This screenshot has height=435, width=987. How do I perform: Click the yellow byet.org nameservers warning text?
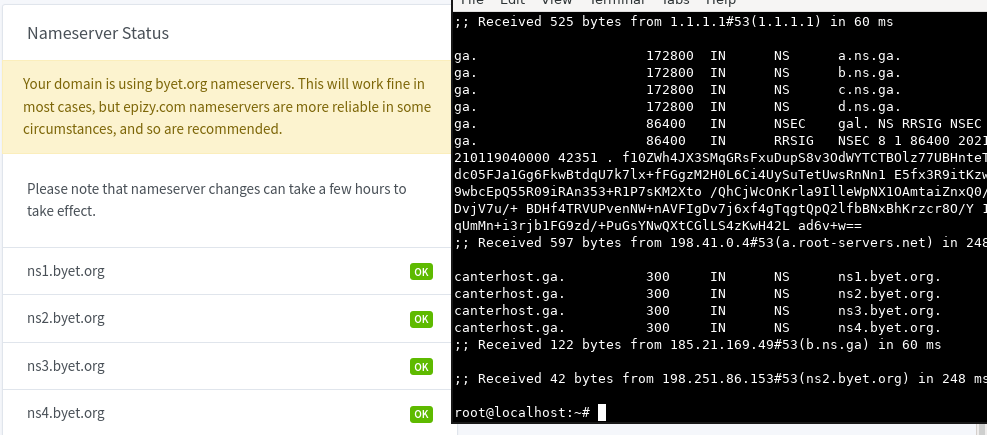pos(227,106)
